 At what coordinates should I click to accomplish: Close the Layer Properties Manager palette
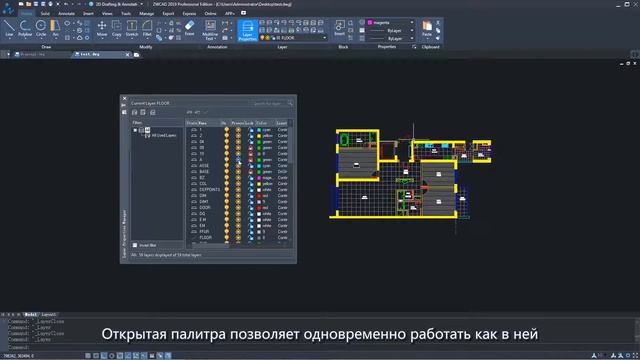[x=124, y=99]
